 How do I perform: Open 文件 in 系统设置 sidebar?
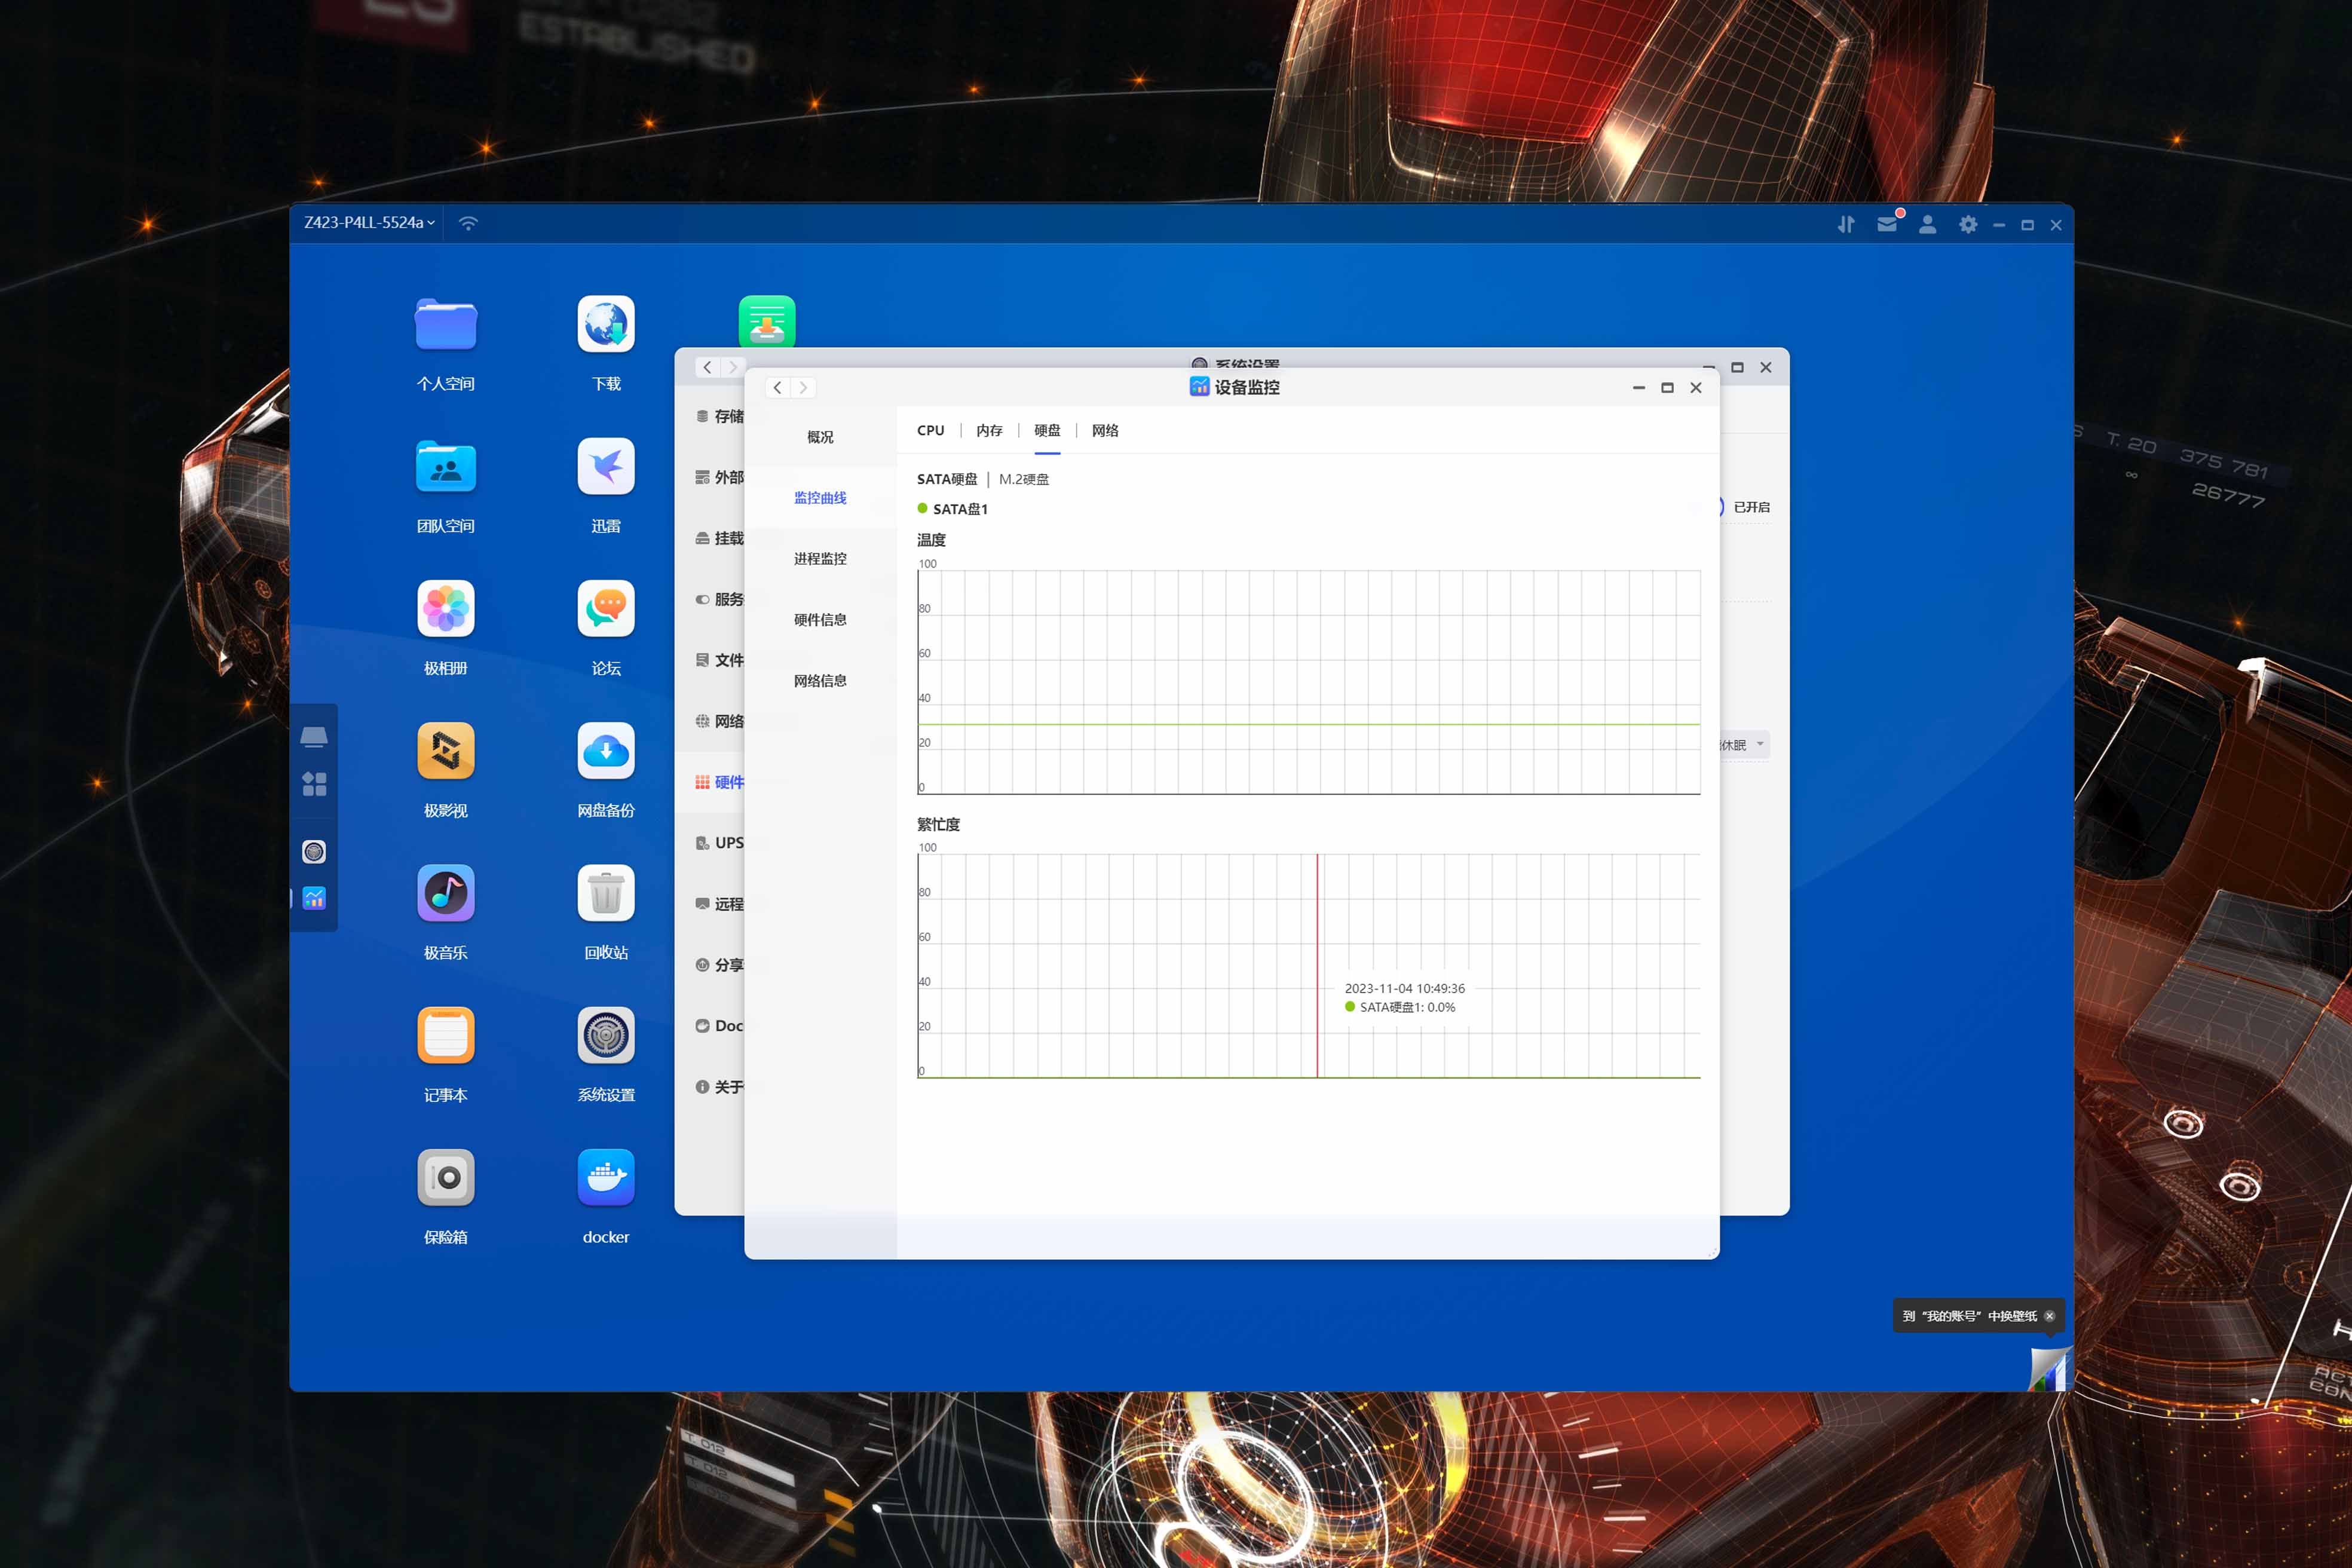point(720,660)
